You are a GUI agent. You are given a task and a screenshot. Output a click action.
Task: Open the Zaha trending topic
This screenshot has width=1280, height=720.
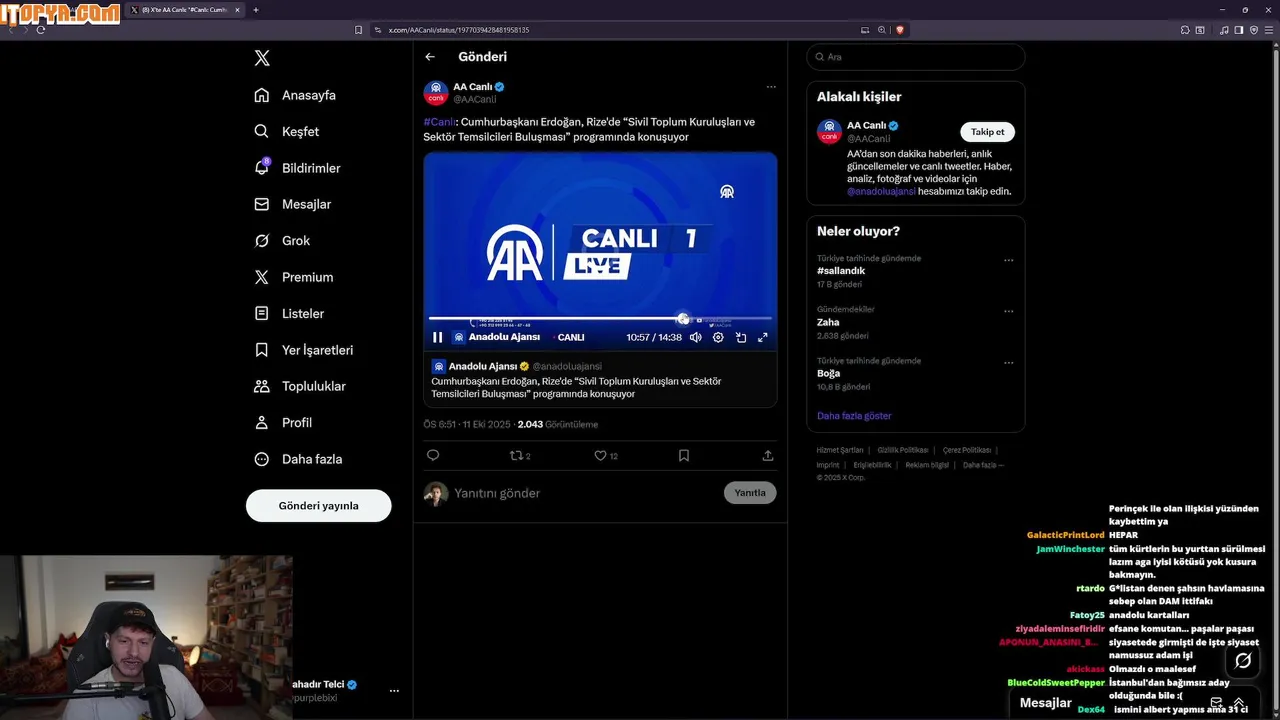tap(828, 322)
